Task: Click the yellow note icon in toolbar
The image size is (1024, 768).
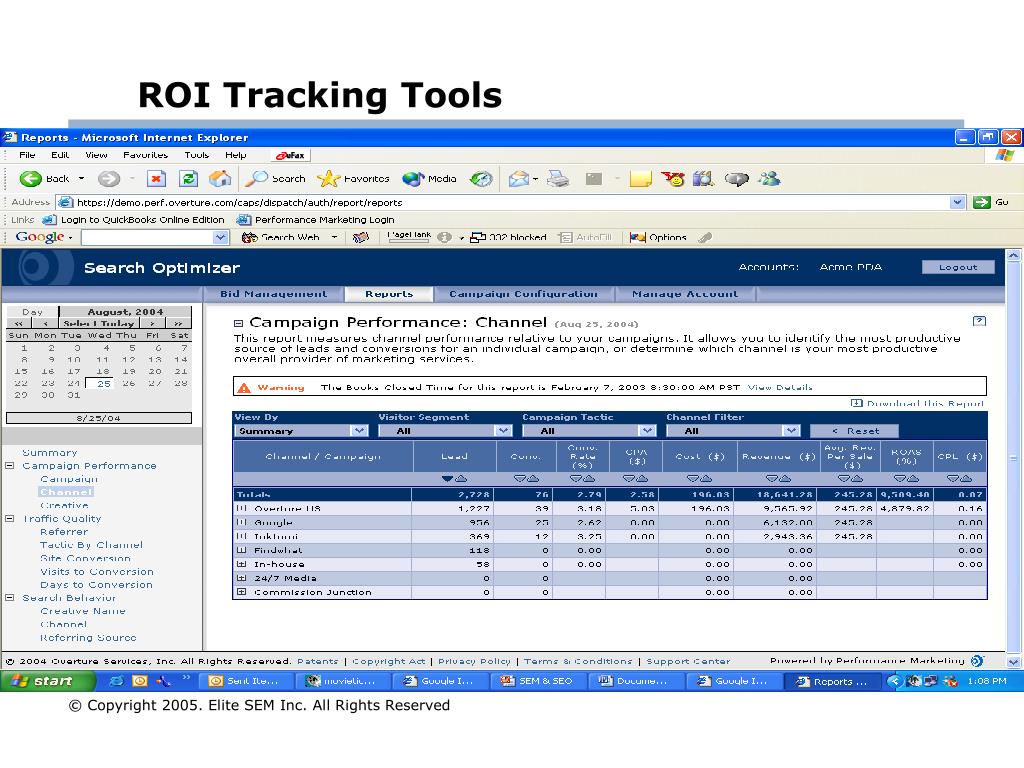Action: (x=641, y=178)
